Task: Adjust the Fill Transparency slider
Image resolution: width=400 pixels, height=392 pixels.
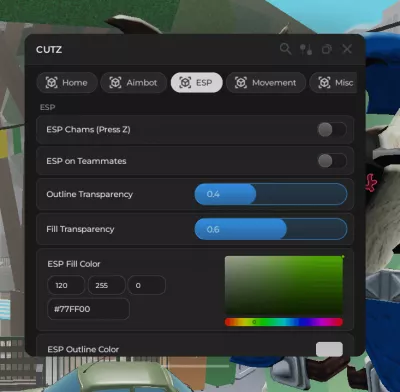Action: click(x=271, y=229)
